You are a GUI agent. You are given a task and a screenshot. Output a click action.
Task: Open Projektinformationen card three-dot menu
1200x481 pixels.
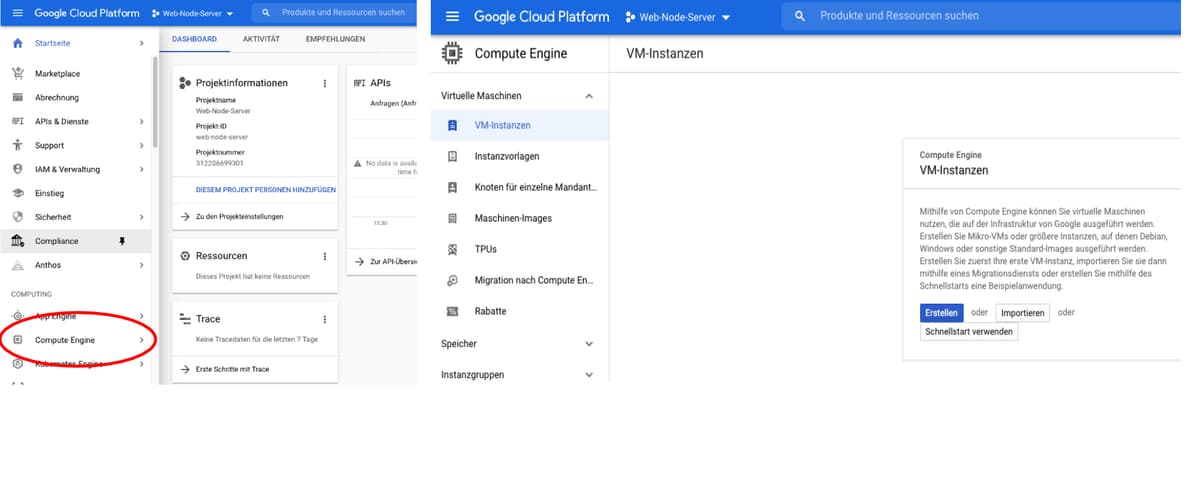pos(324,84)
